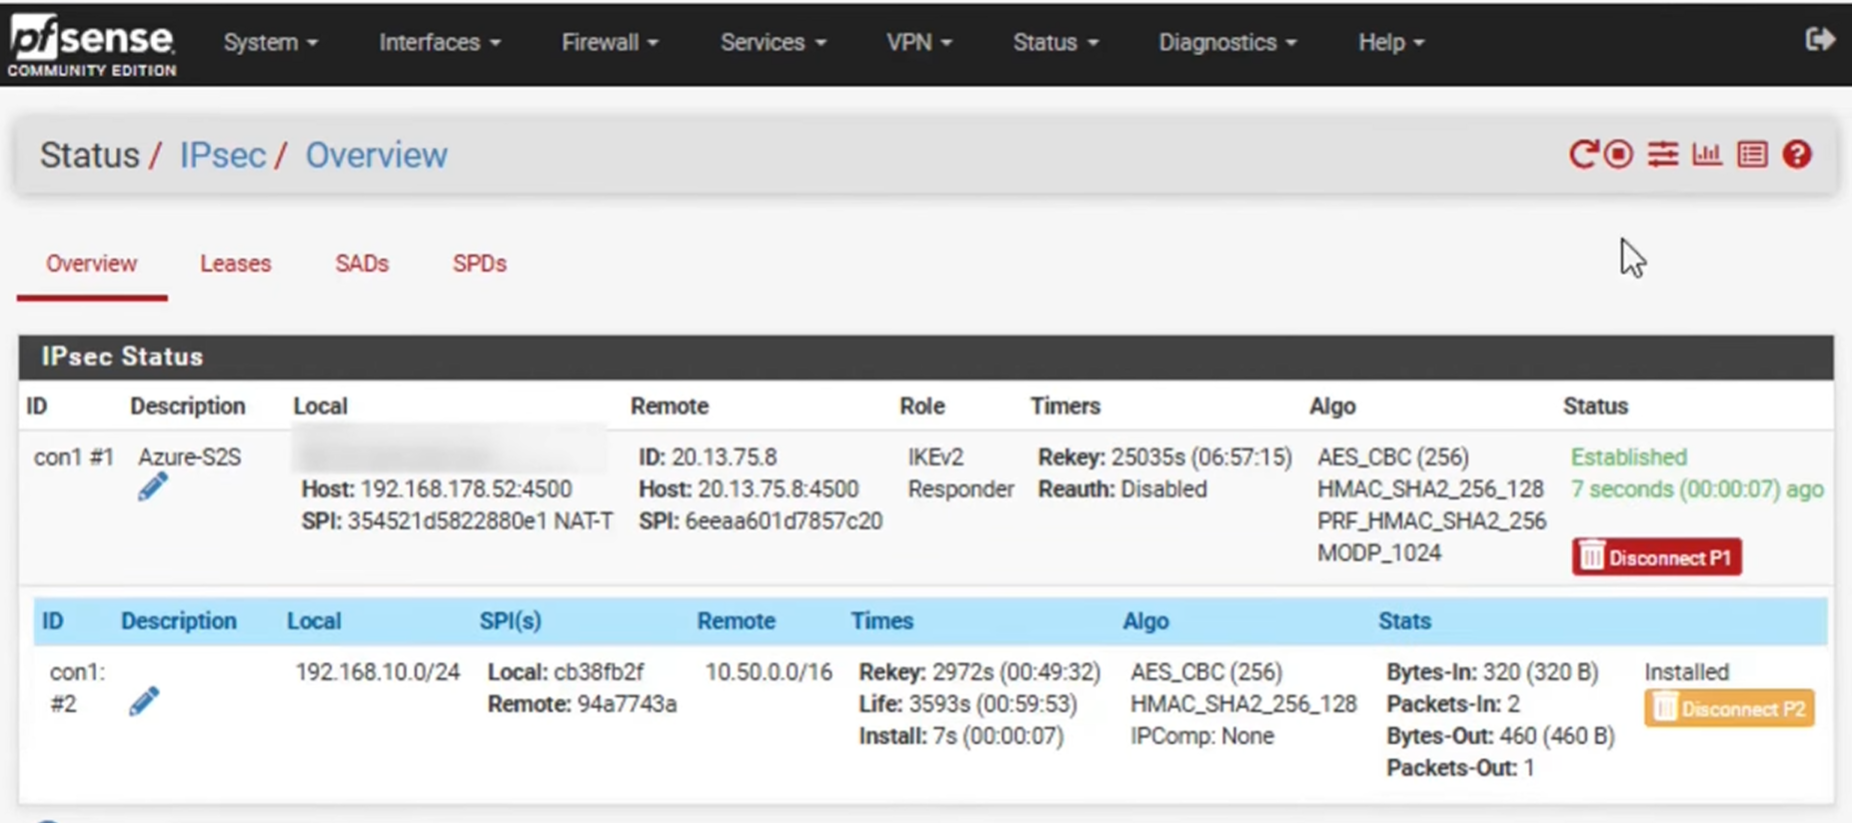Expand the Diagnostics dropdown menu

click(x=1227, y=43)
